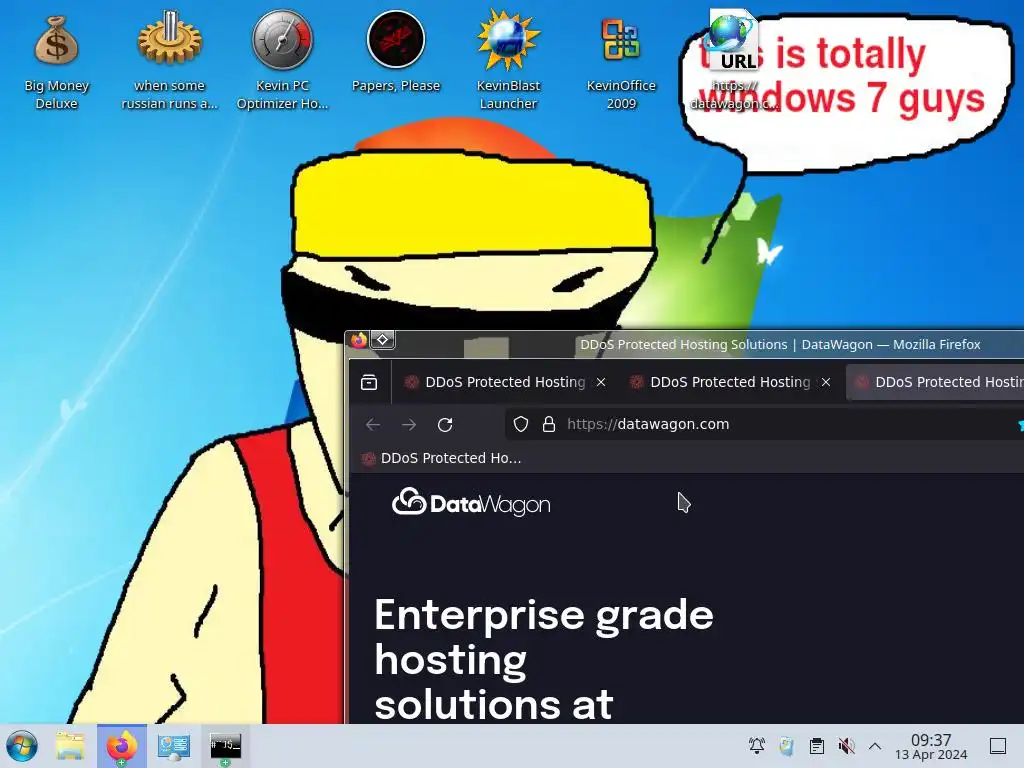Open clipboard tray icon
Viewport: 1024px width, 768px height.
point(816,746)
